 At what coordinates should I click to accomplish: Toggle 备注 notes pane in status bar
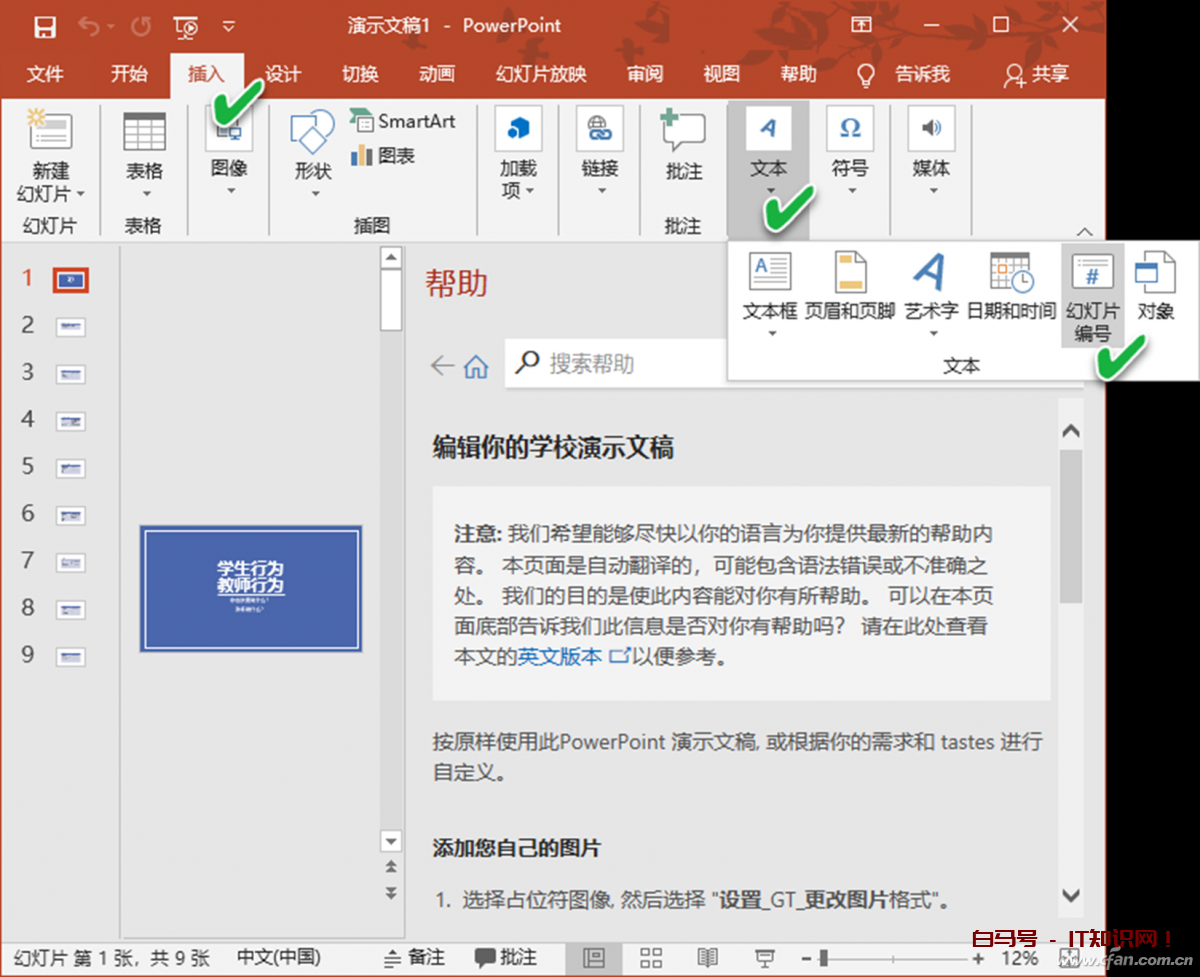click(x=415, y=958)
